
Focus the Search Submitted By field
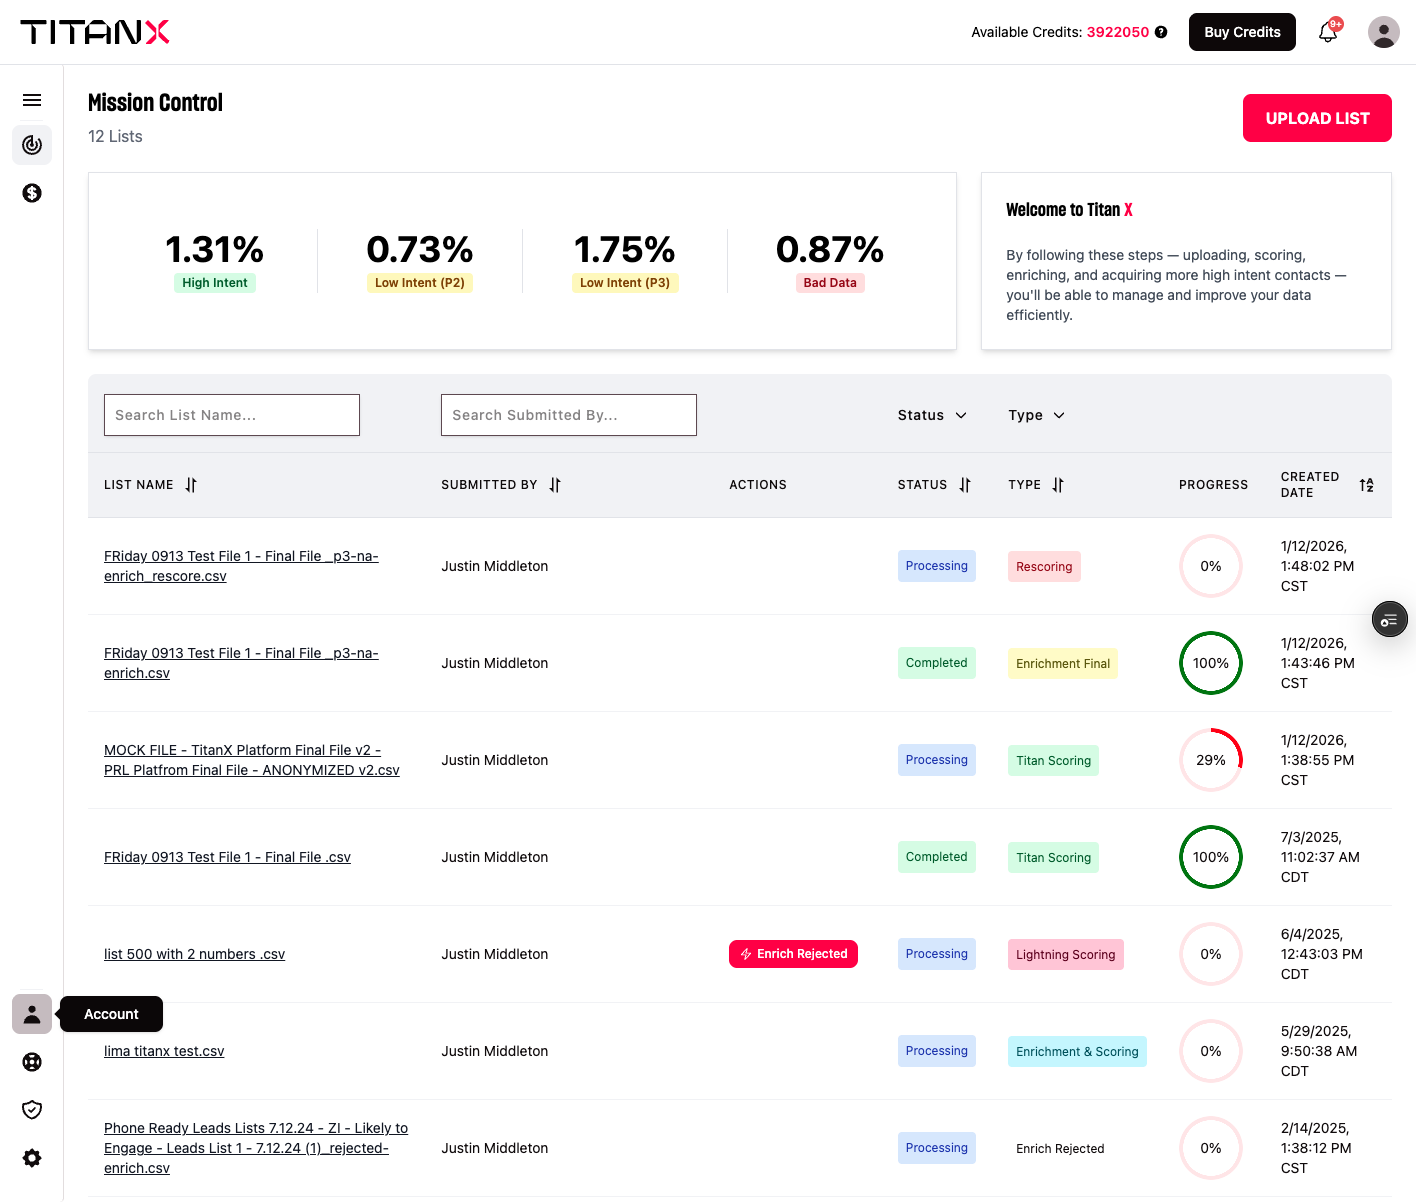click(569, 415)
